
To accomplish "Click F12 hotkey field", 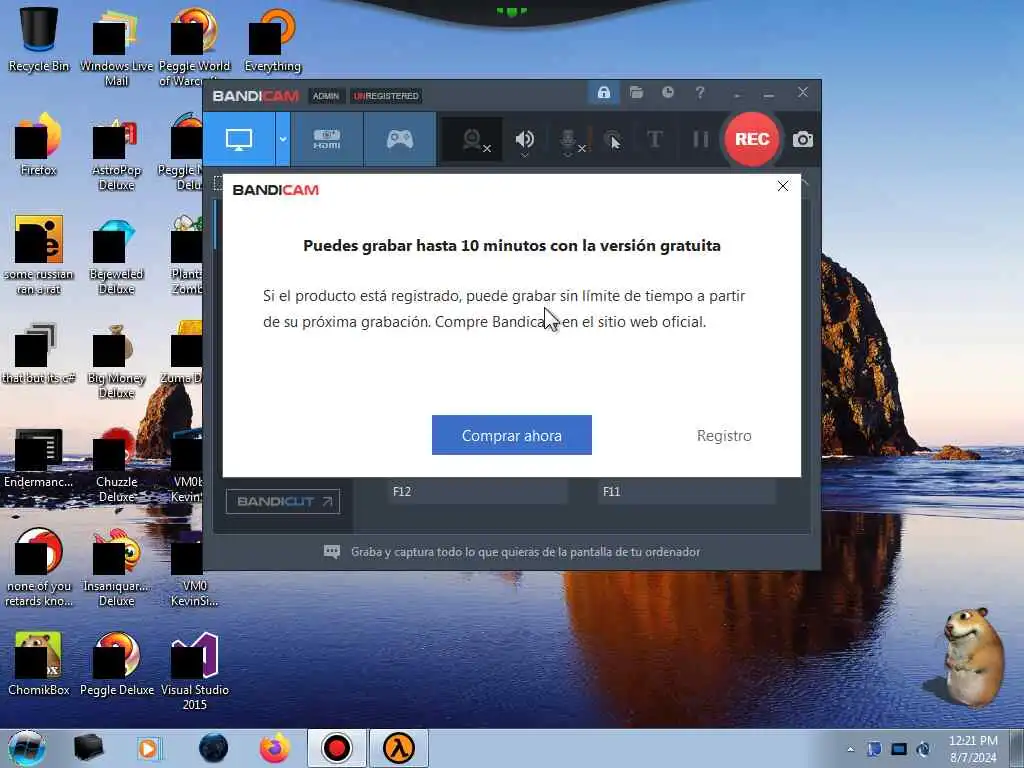I will click(477, 491).
